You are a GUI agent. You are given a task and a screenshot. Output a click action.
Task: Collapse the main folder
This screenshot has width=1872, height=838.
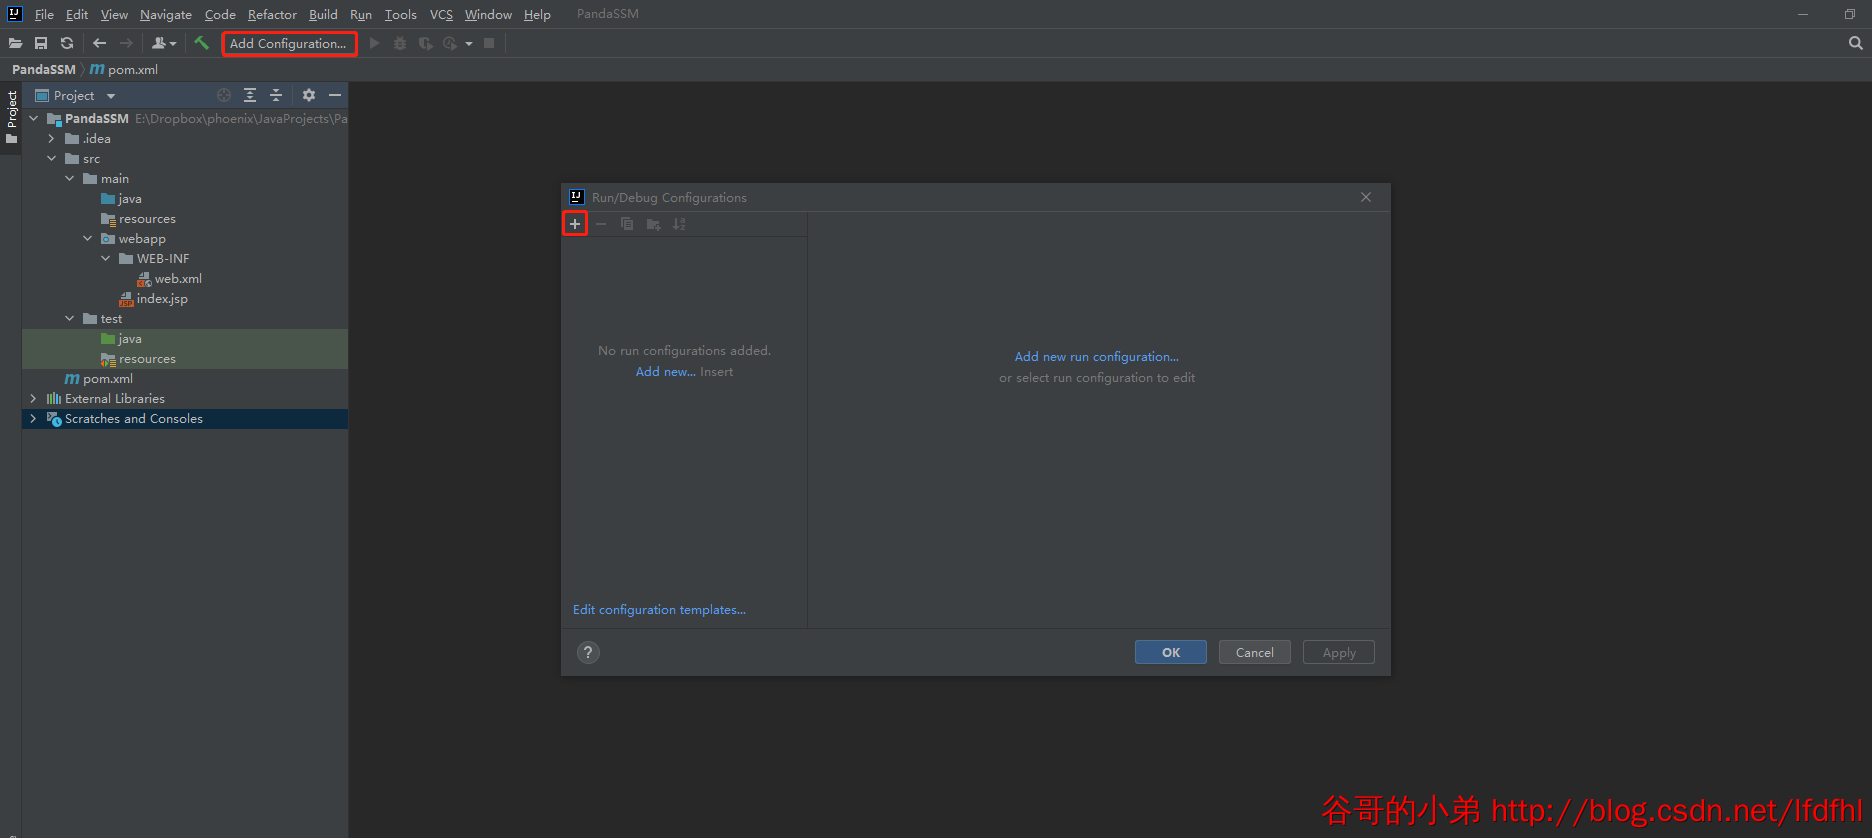click(70, 178)
